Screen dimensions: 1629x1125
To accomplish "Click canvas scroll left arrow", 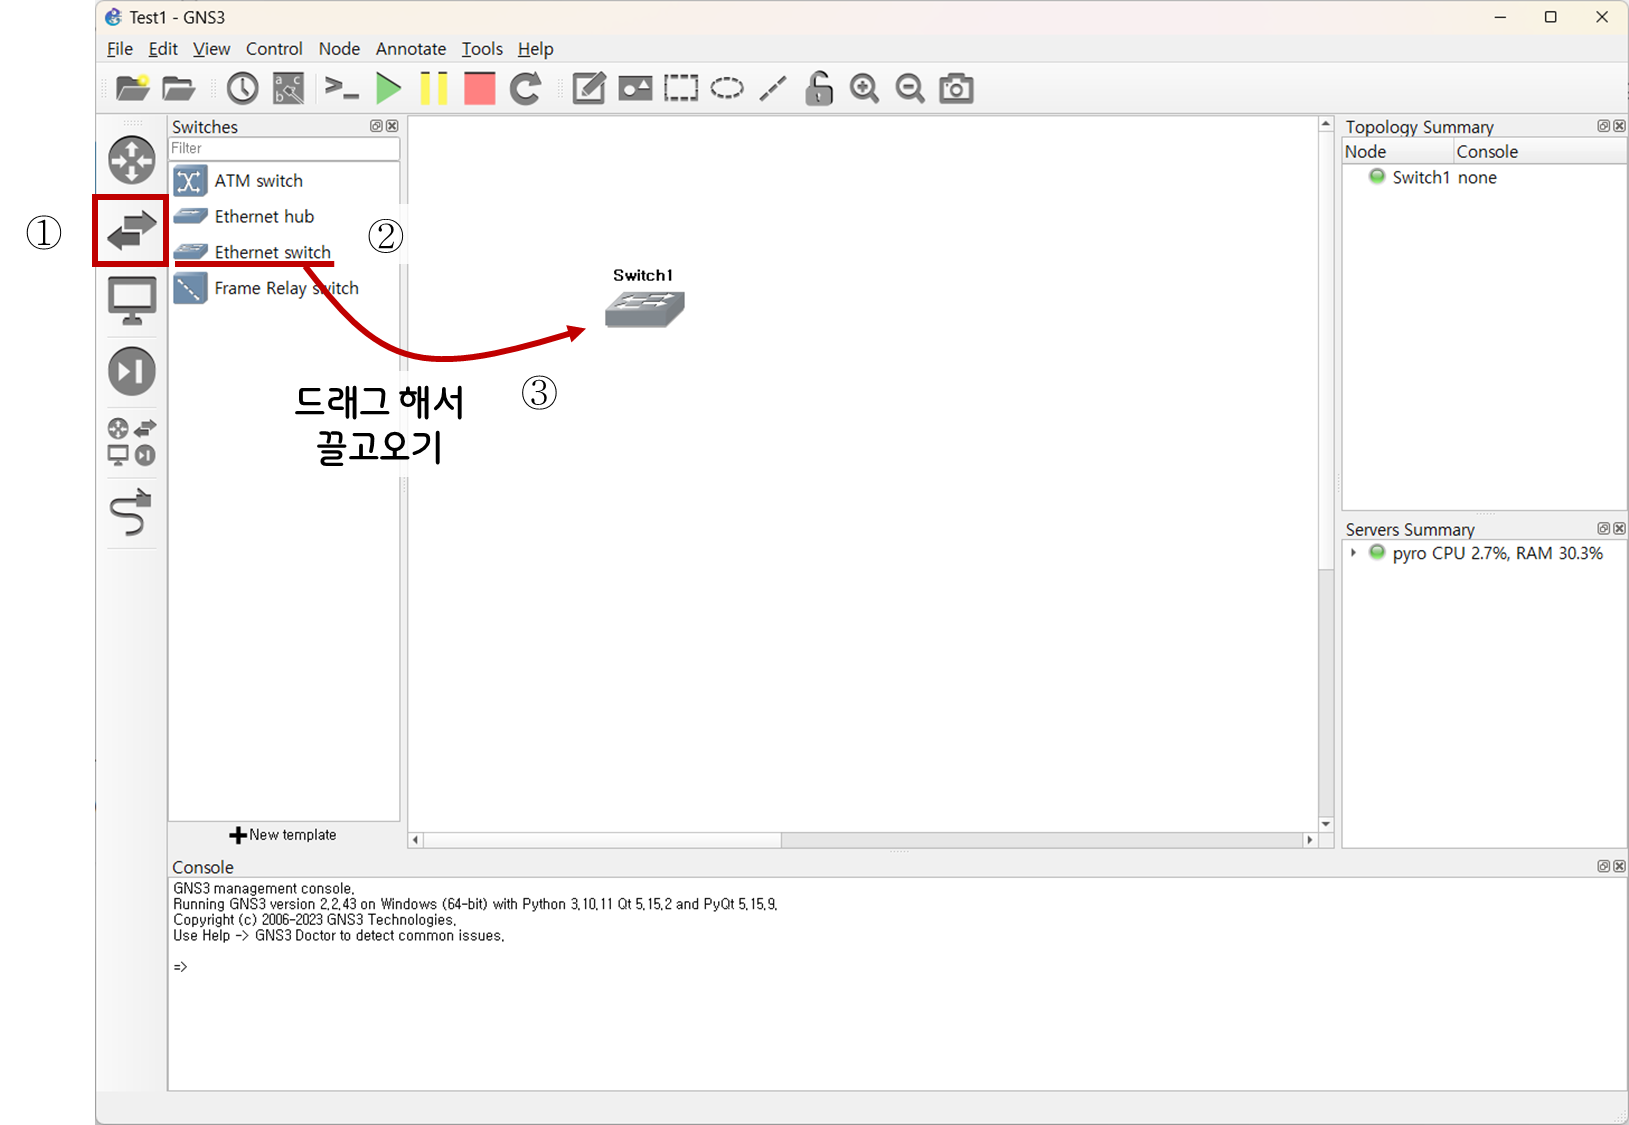I will click(416, 840).
